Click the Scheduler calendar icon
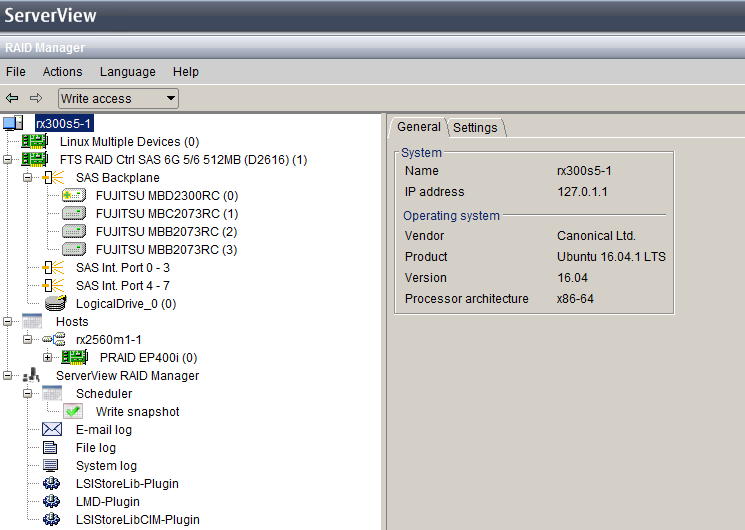This screenshot has width=745, height=530. point(52,394)
